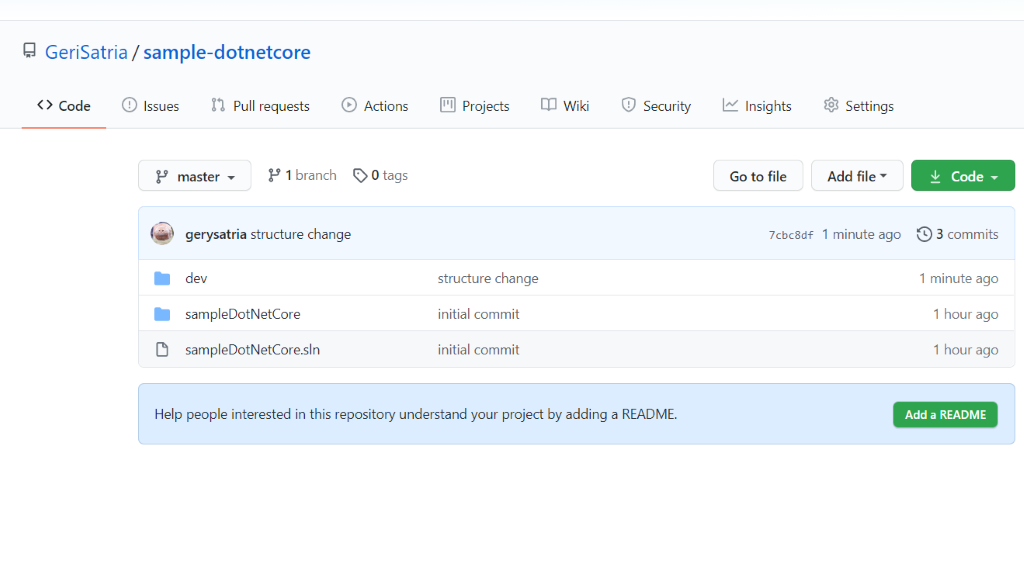Click the branch icon next to 1 branch
Screen dimensions: 1024x585
coord(274,176)
